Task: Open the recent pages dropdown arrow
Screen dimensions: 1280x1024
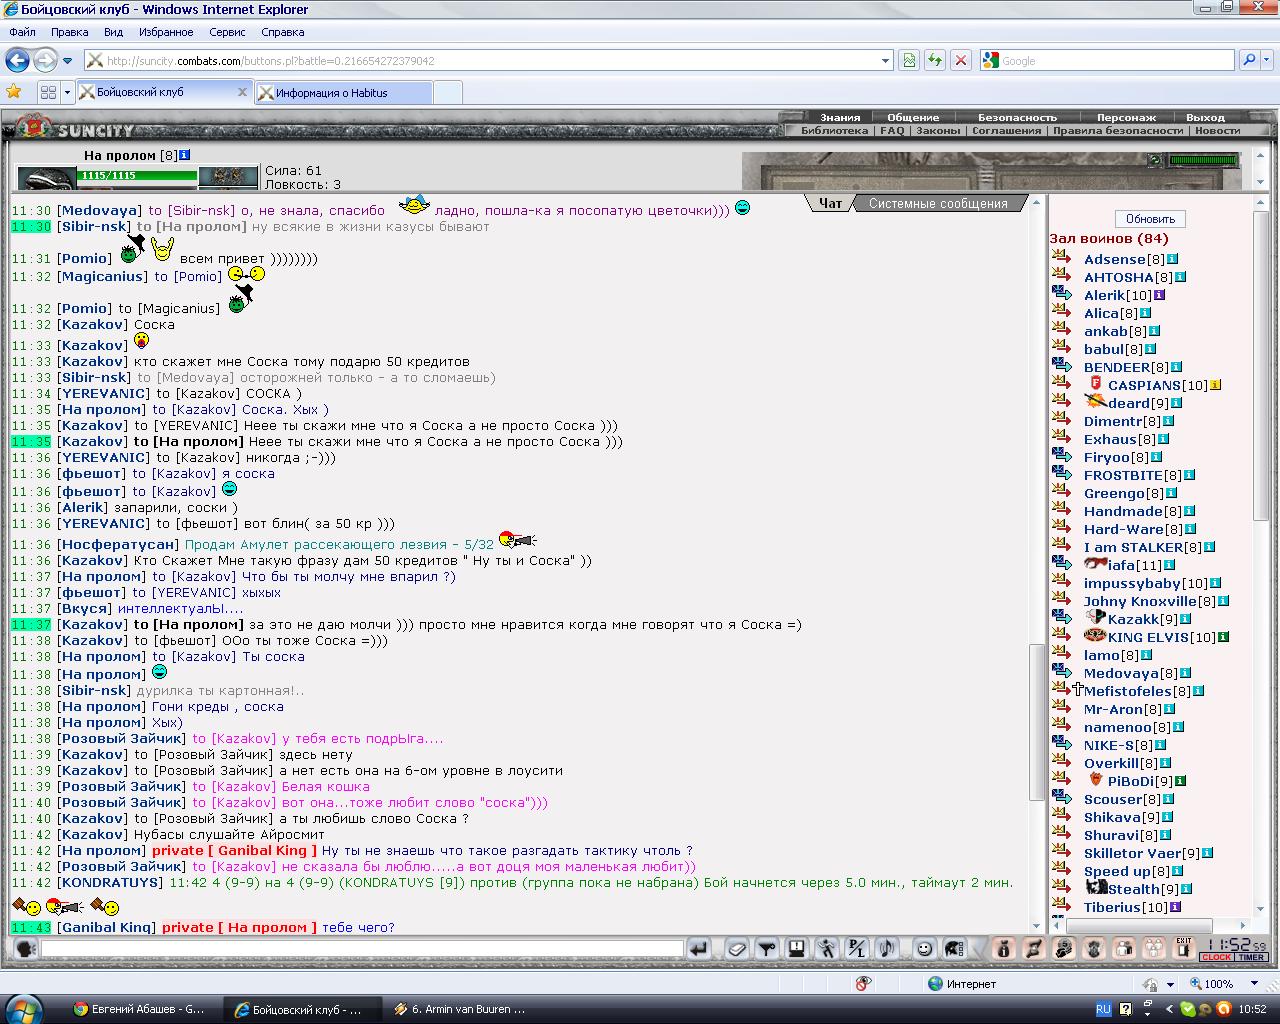Action: pos(68,61)
